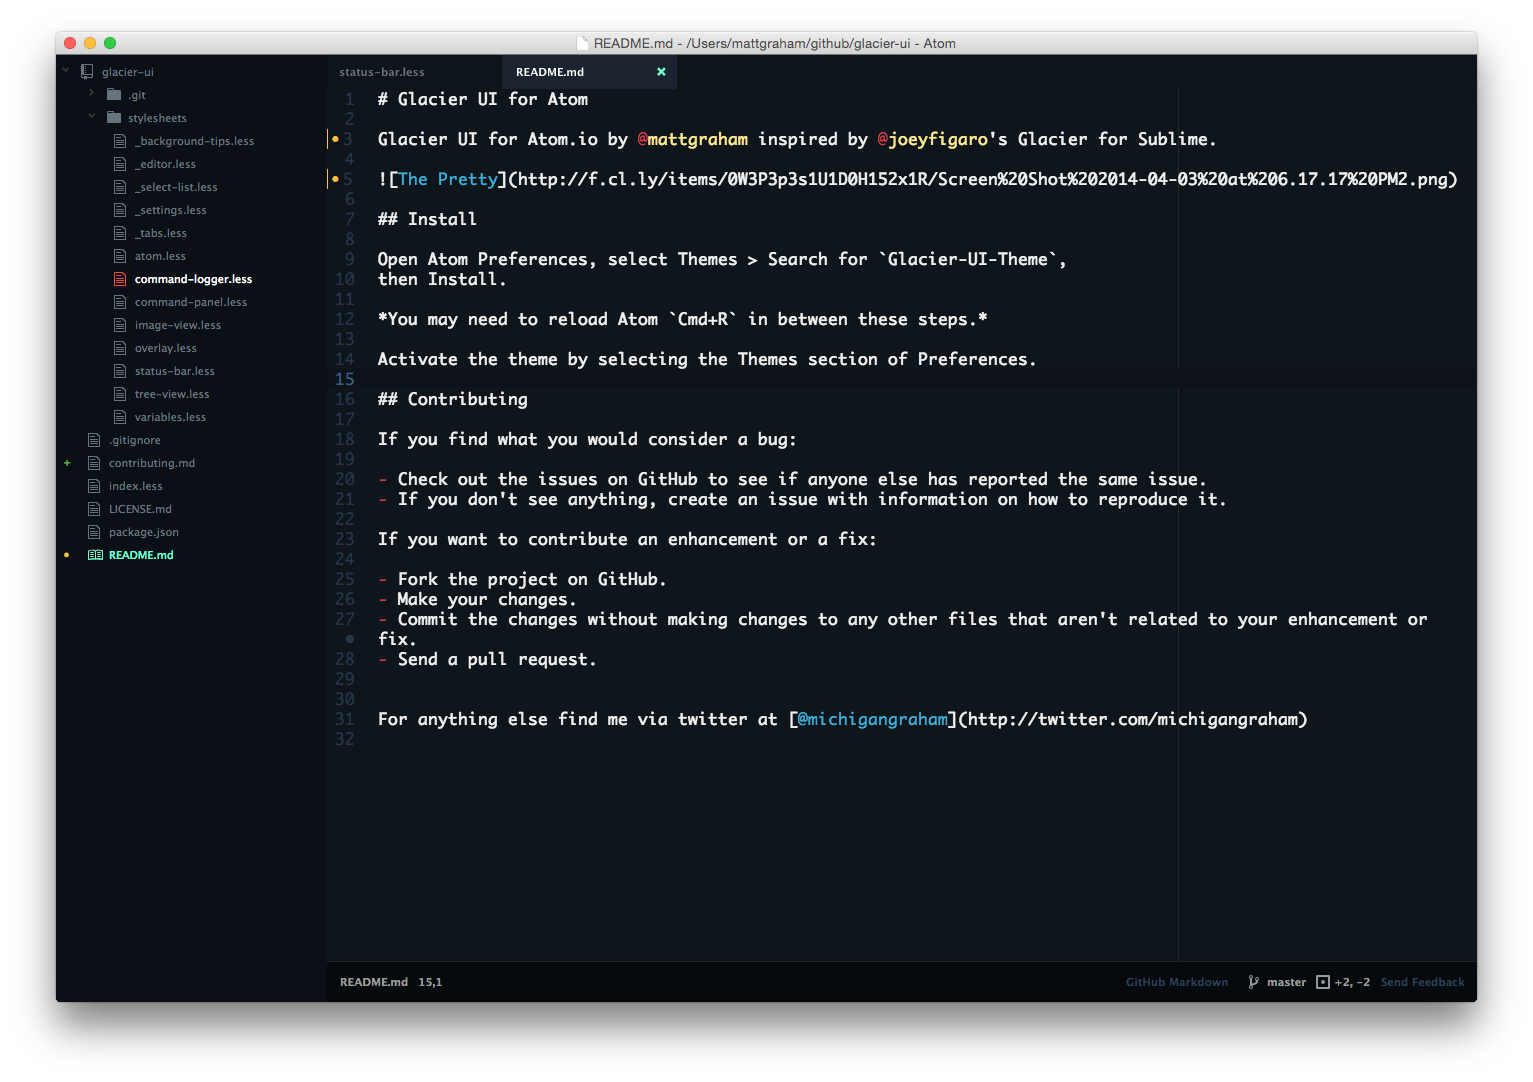
Task: Click the atom.less file icon
Action: pos(120,256)
